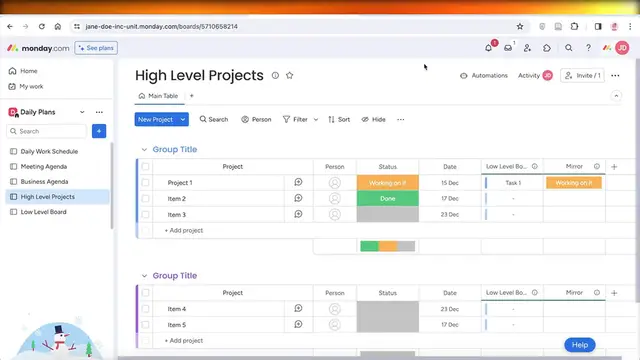Check the Item 5 row checkbox
The height and width of the screenshot is (360, 640).
pyautogui.click(x=145, y=324)
